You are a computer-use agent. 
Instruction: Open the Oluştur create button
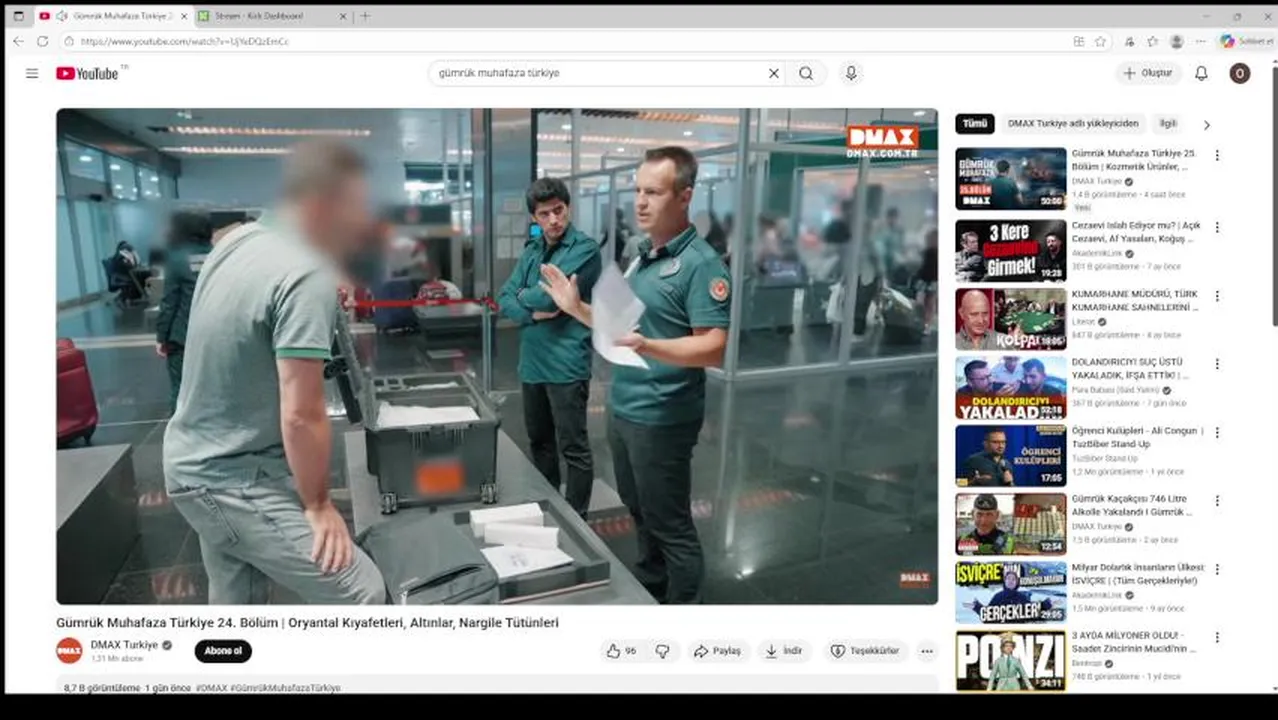point(1148,73)
